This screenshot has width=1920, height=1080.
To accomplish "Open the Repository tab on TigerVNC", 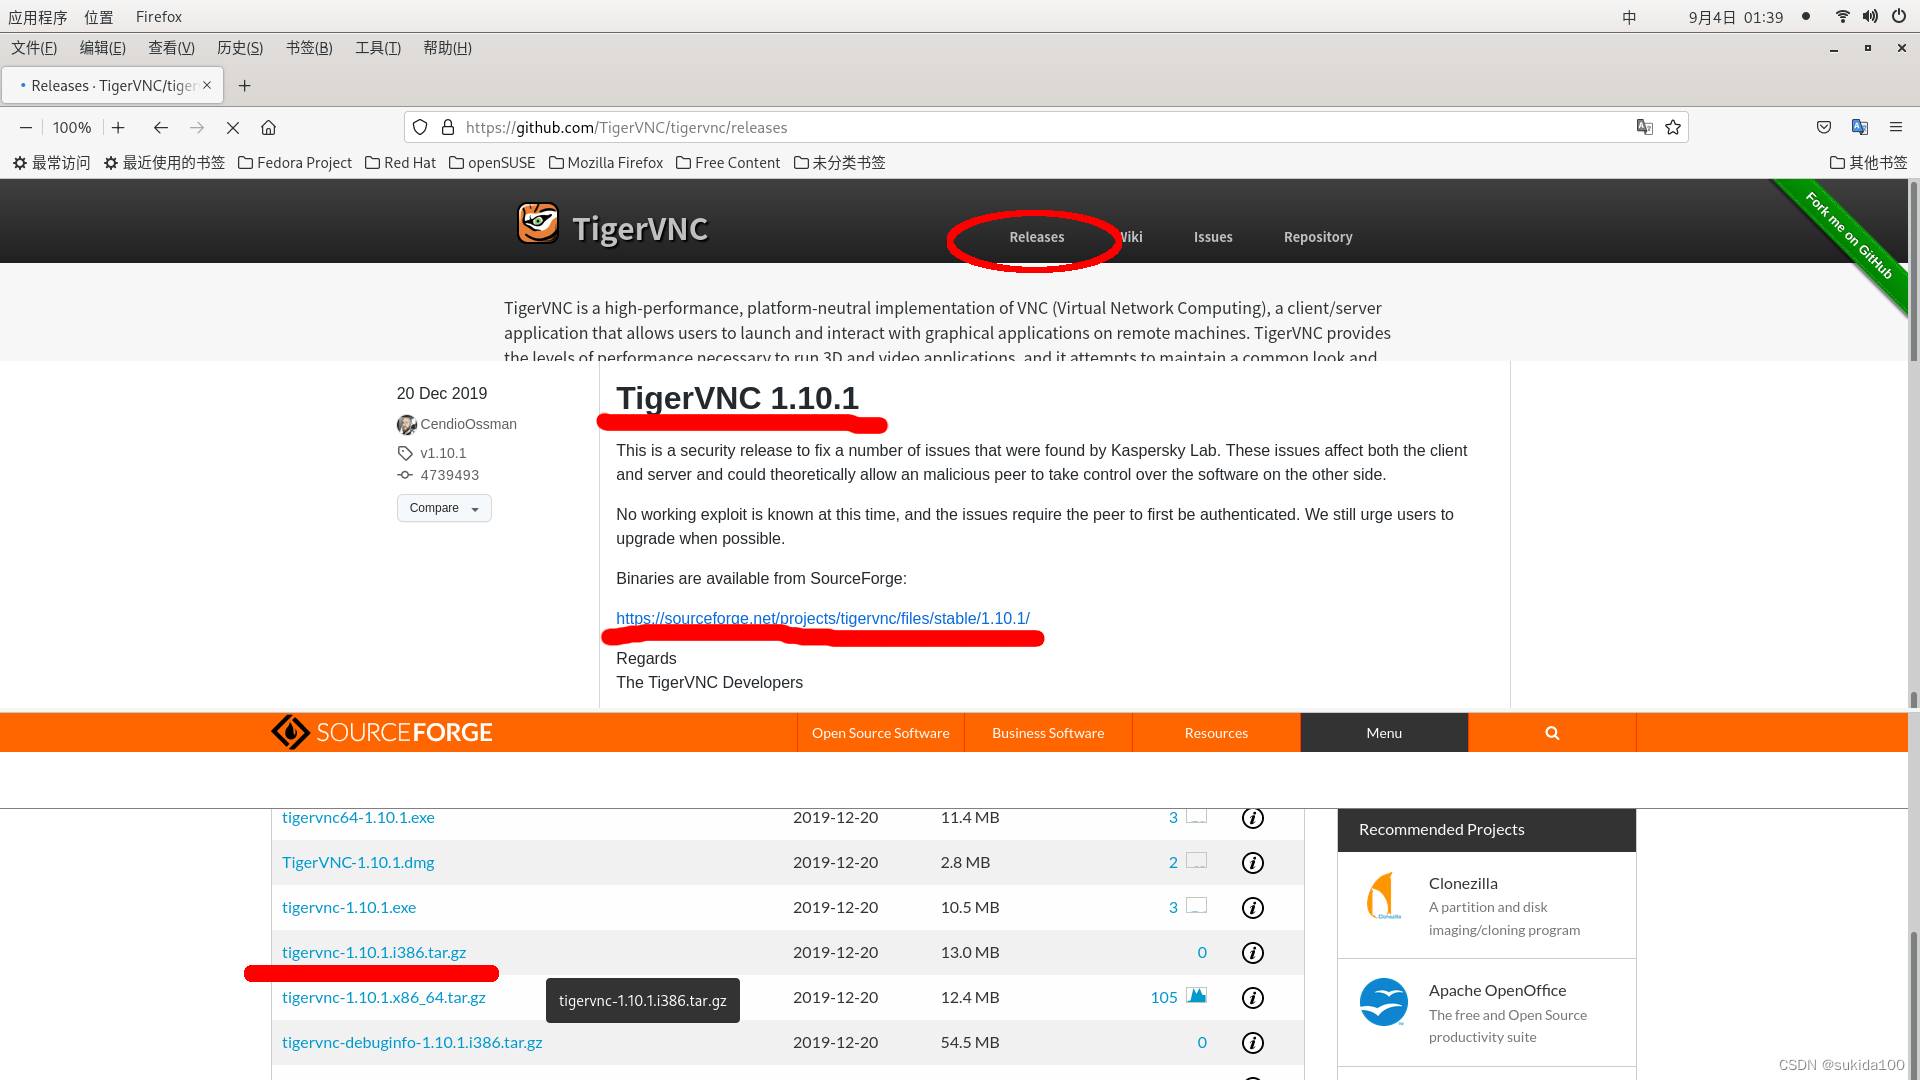I will pos(1317,236).
